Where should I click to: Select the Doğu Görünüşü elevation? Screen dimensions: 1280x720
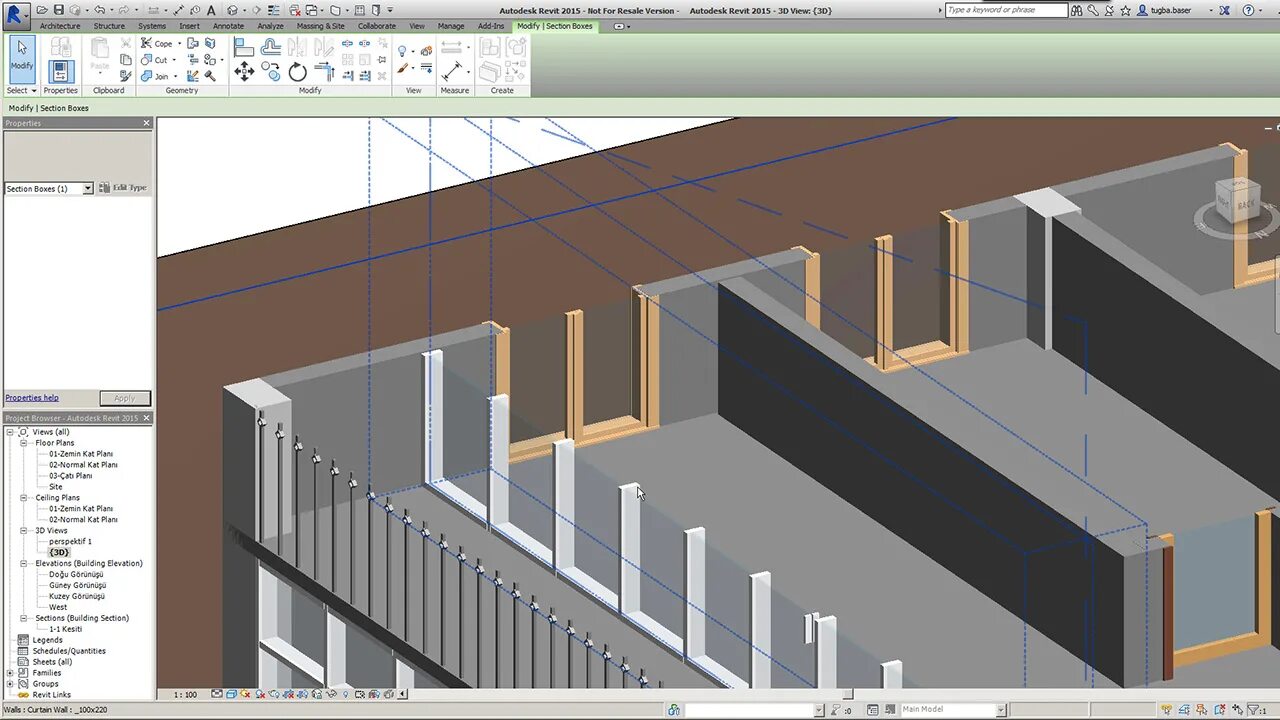76,575
